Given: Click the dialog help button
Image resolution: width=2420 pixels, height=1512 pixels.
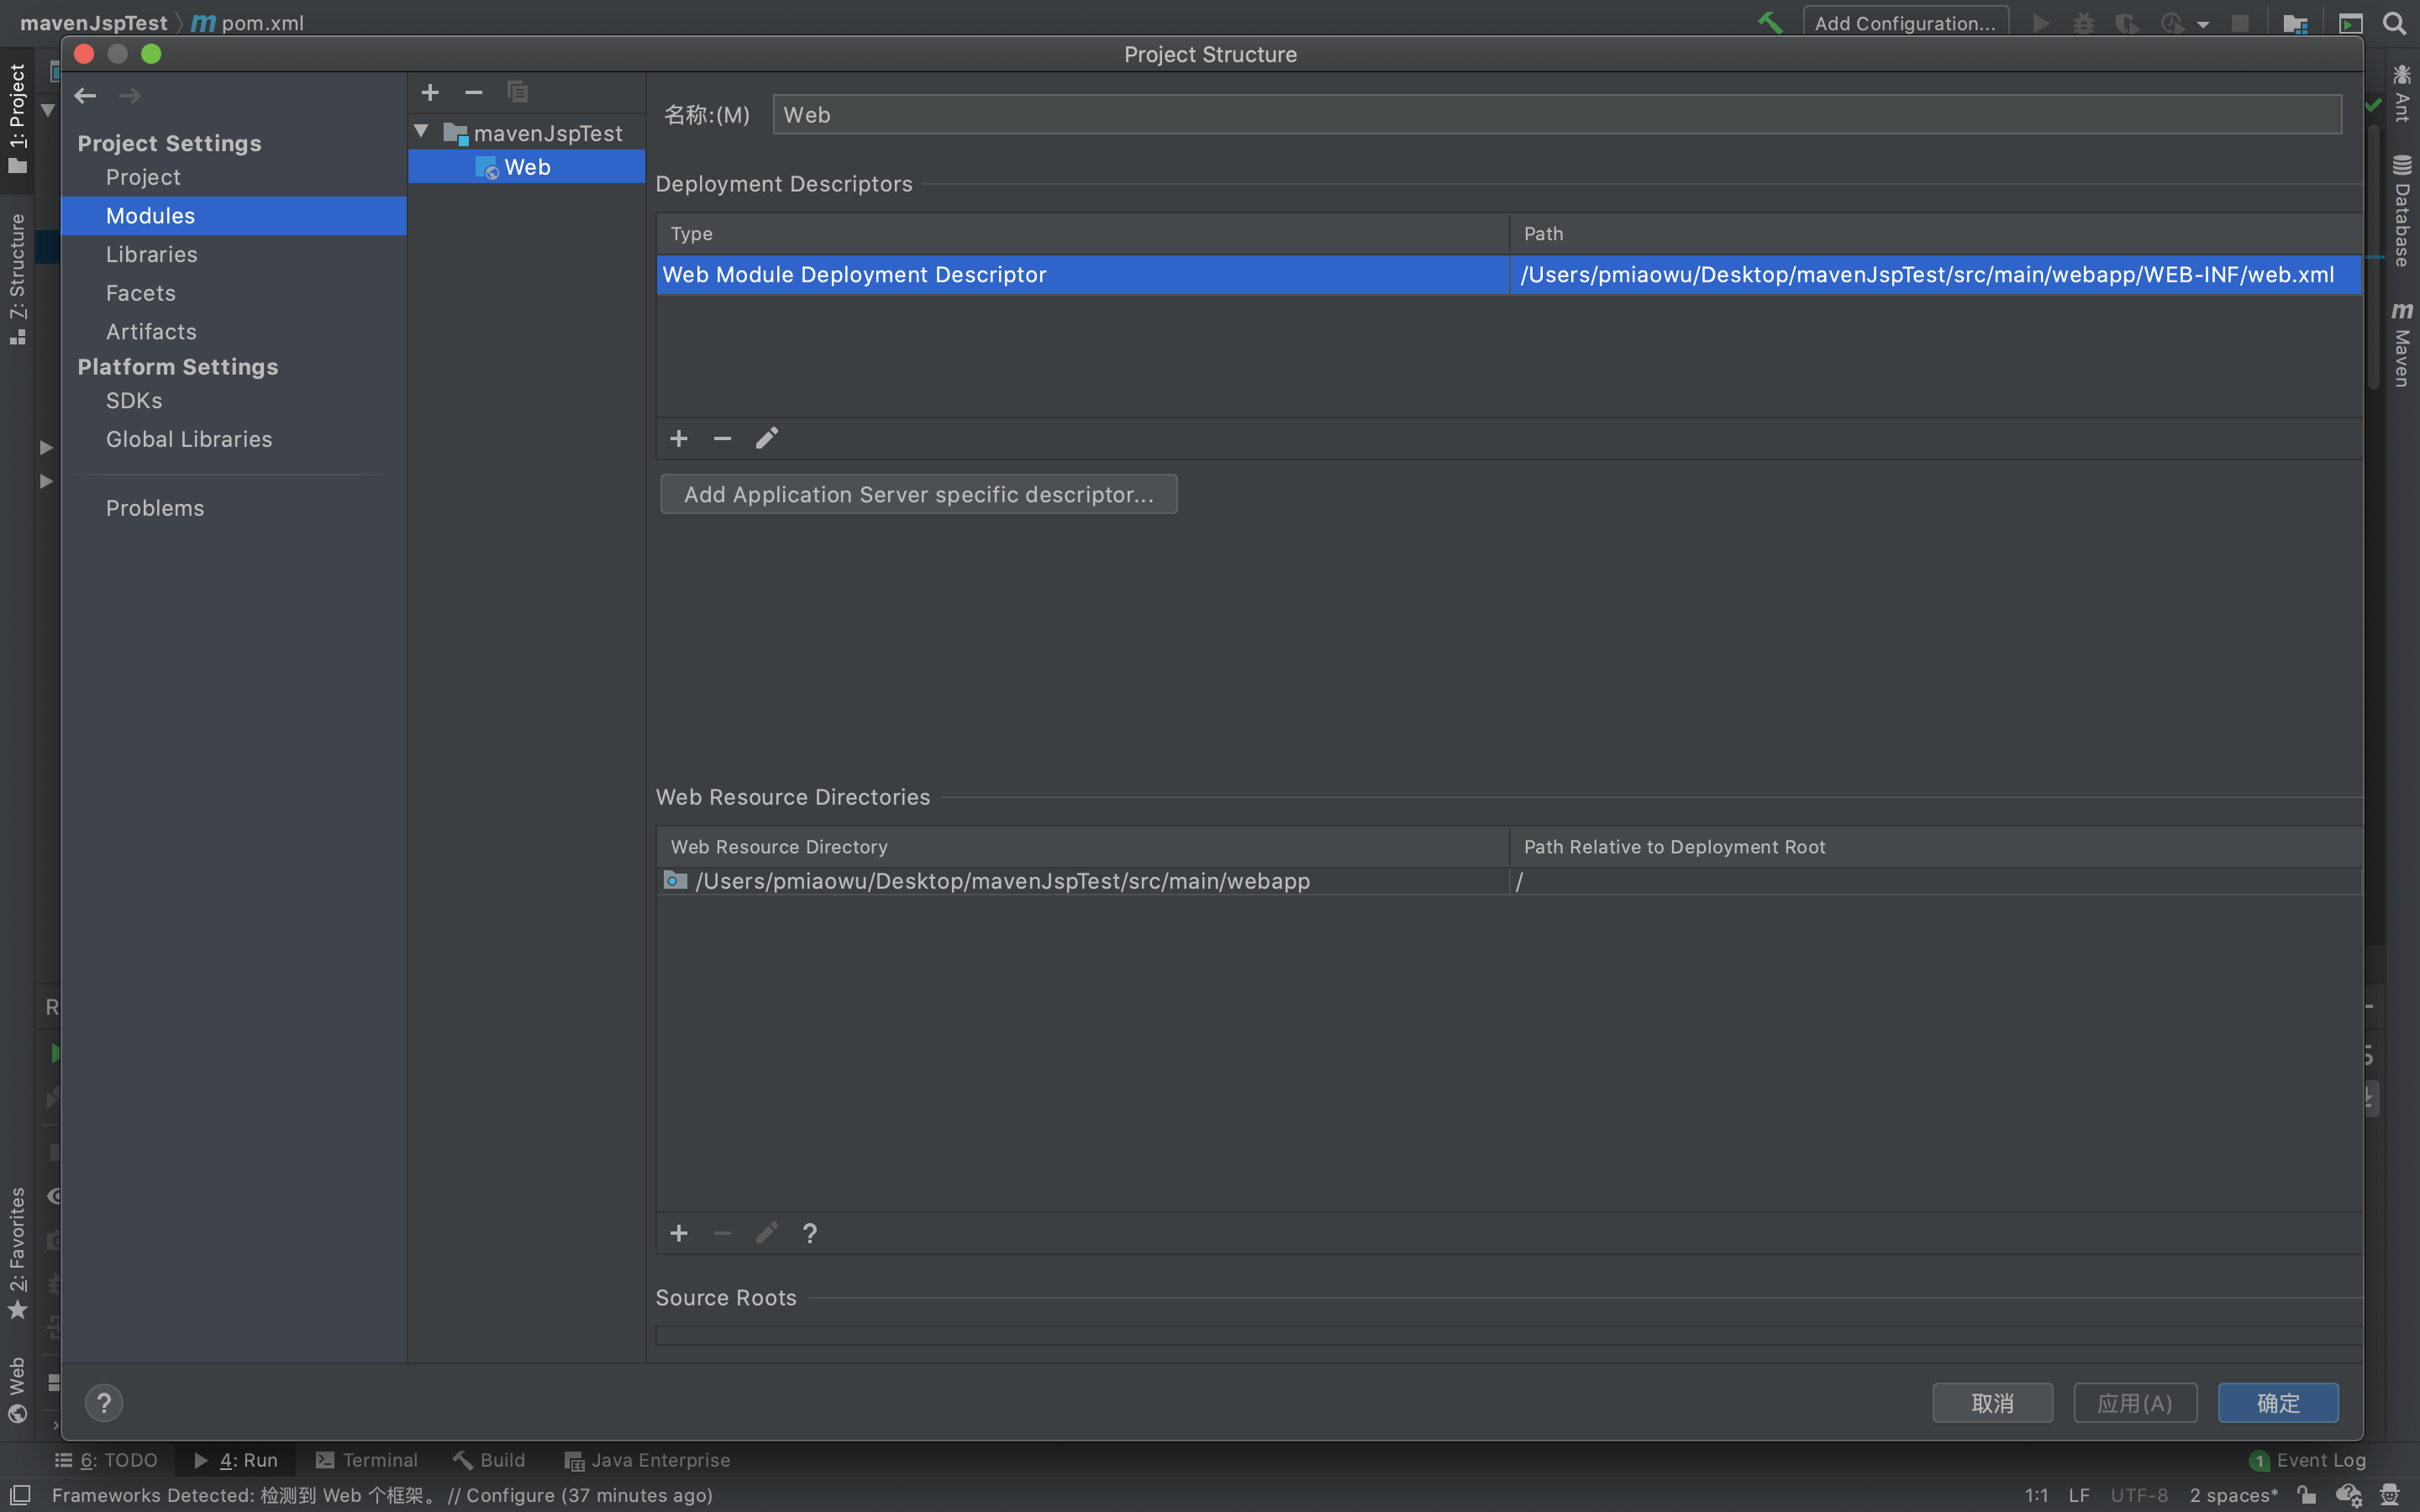Looking at the screenshot, I should 104,1403.
